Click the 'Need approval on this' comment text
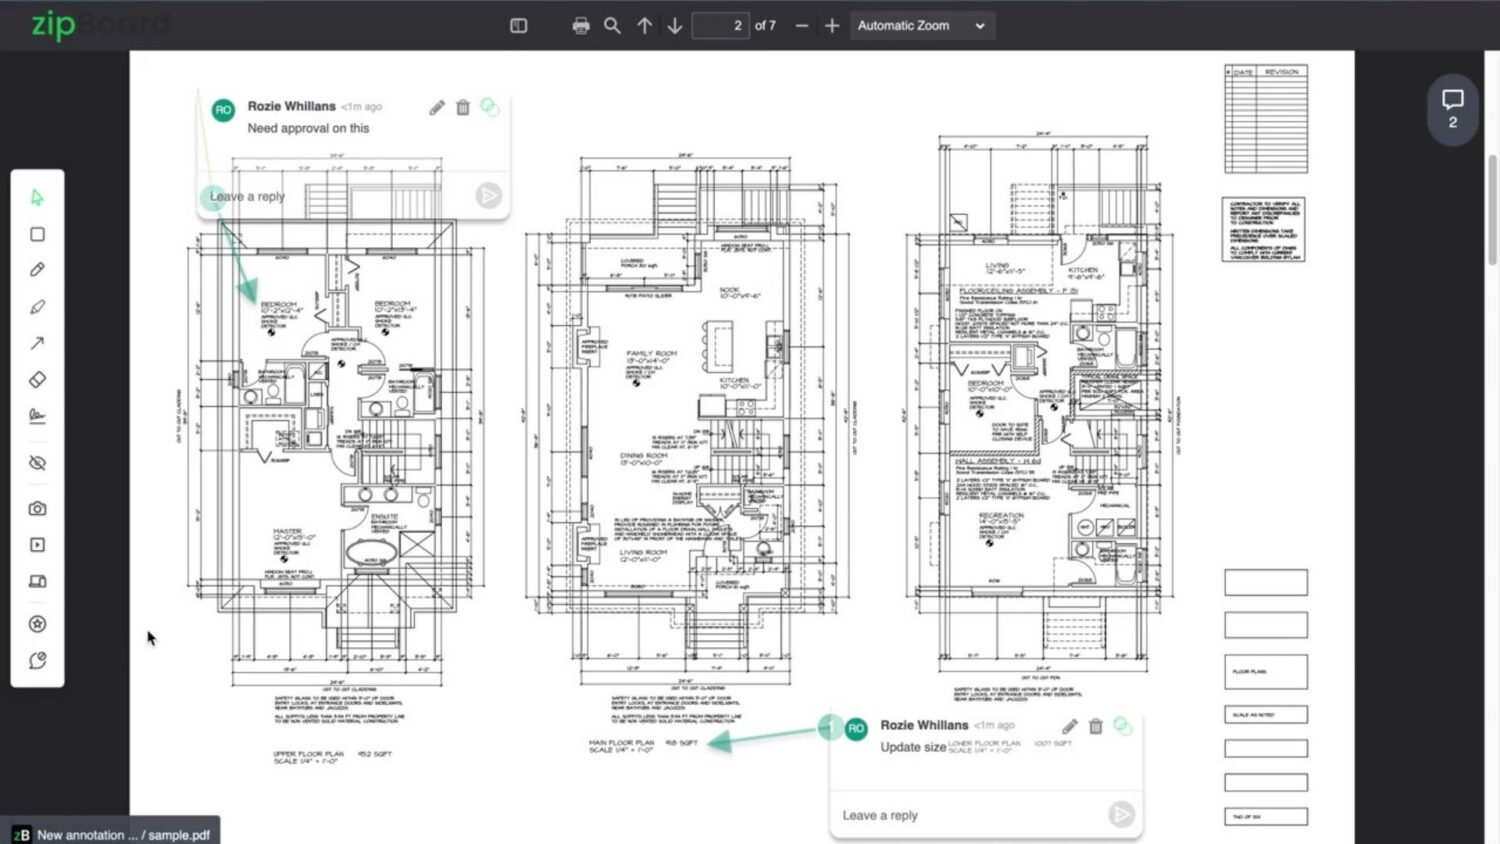Viewport: 1500px width, 844px height. 308,128
